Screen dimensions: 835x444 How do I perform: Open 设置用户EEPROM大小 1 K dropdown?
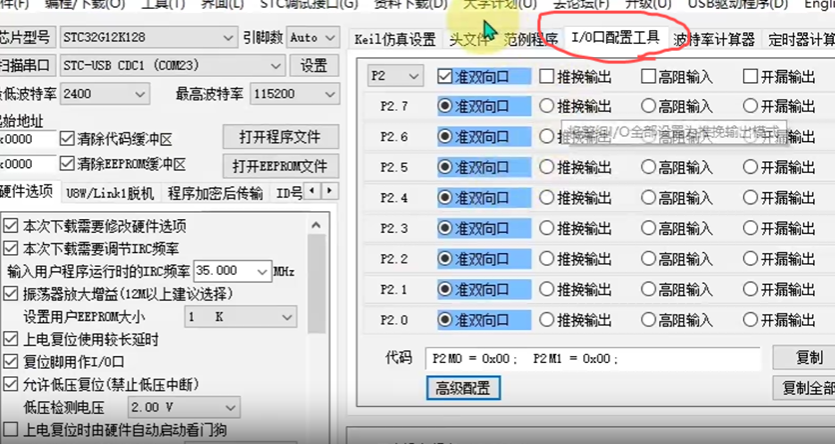(x=241, y=317)
